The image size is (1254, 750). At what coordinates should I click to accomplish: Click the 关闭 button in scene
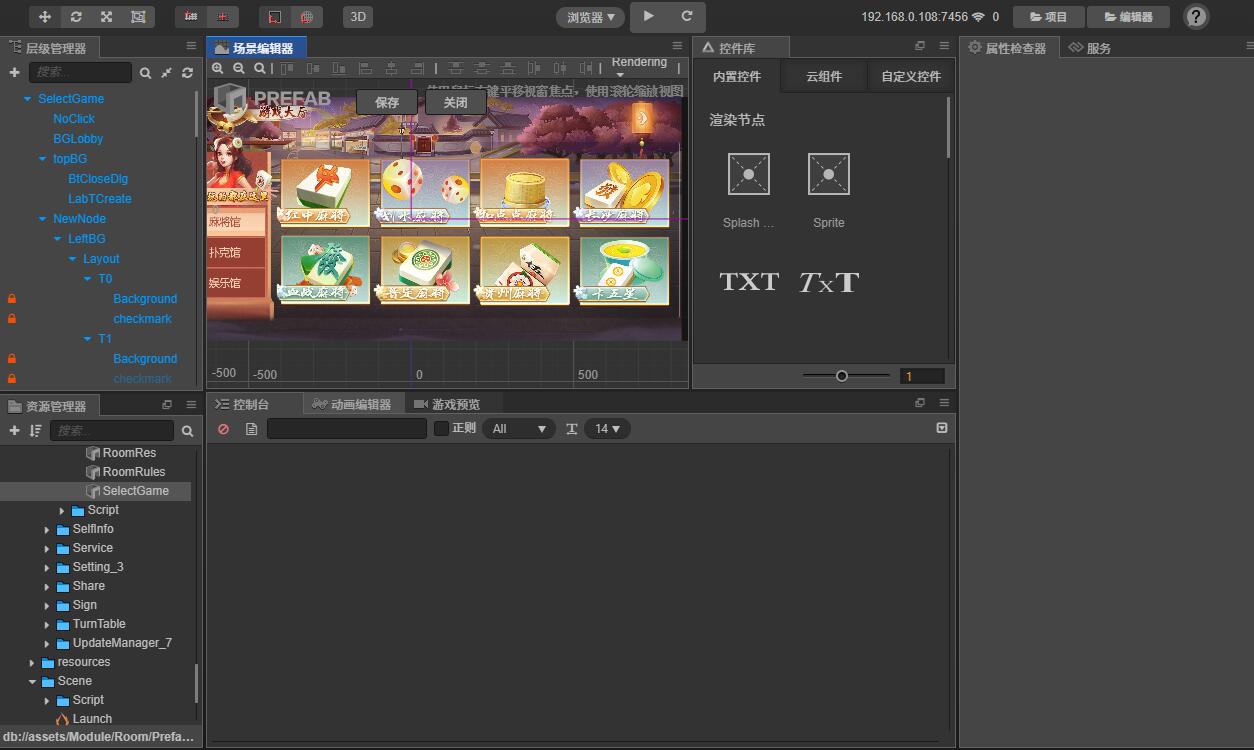455,102
